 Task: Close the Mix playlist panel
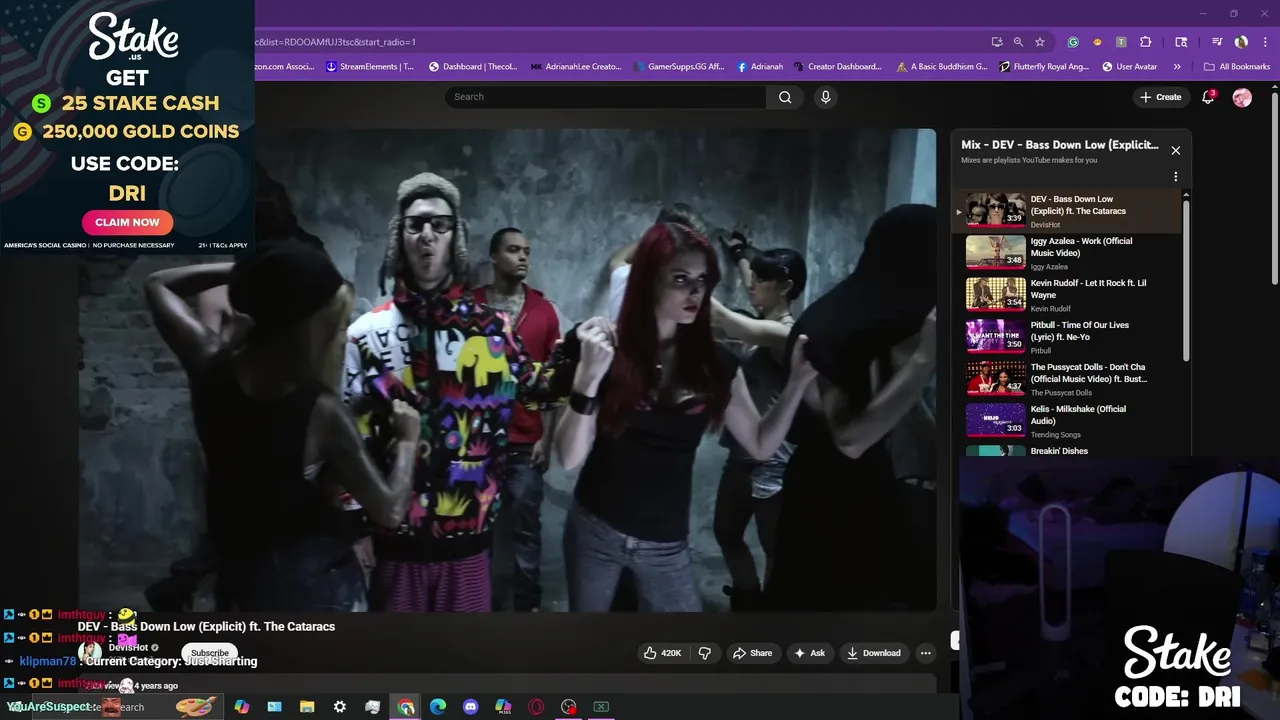pyautogui.click(x=1176, y=150)
